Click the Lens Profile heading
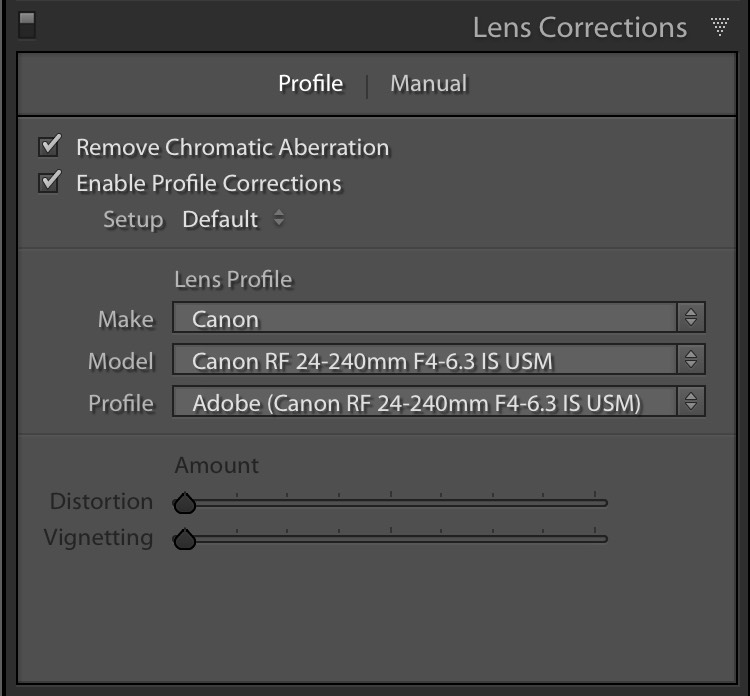The width and height of the screenshot is (750, 696). [x=233, y=279]
